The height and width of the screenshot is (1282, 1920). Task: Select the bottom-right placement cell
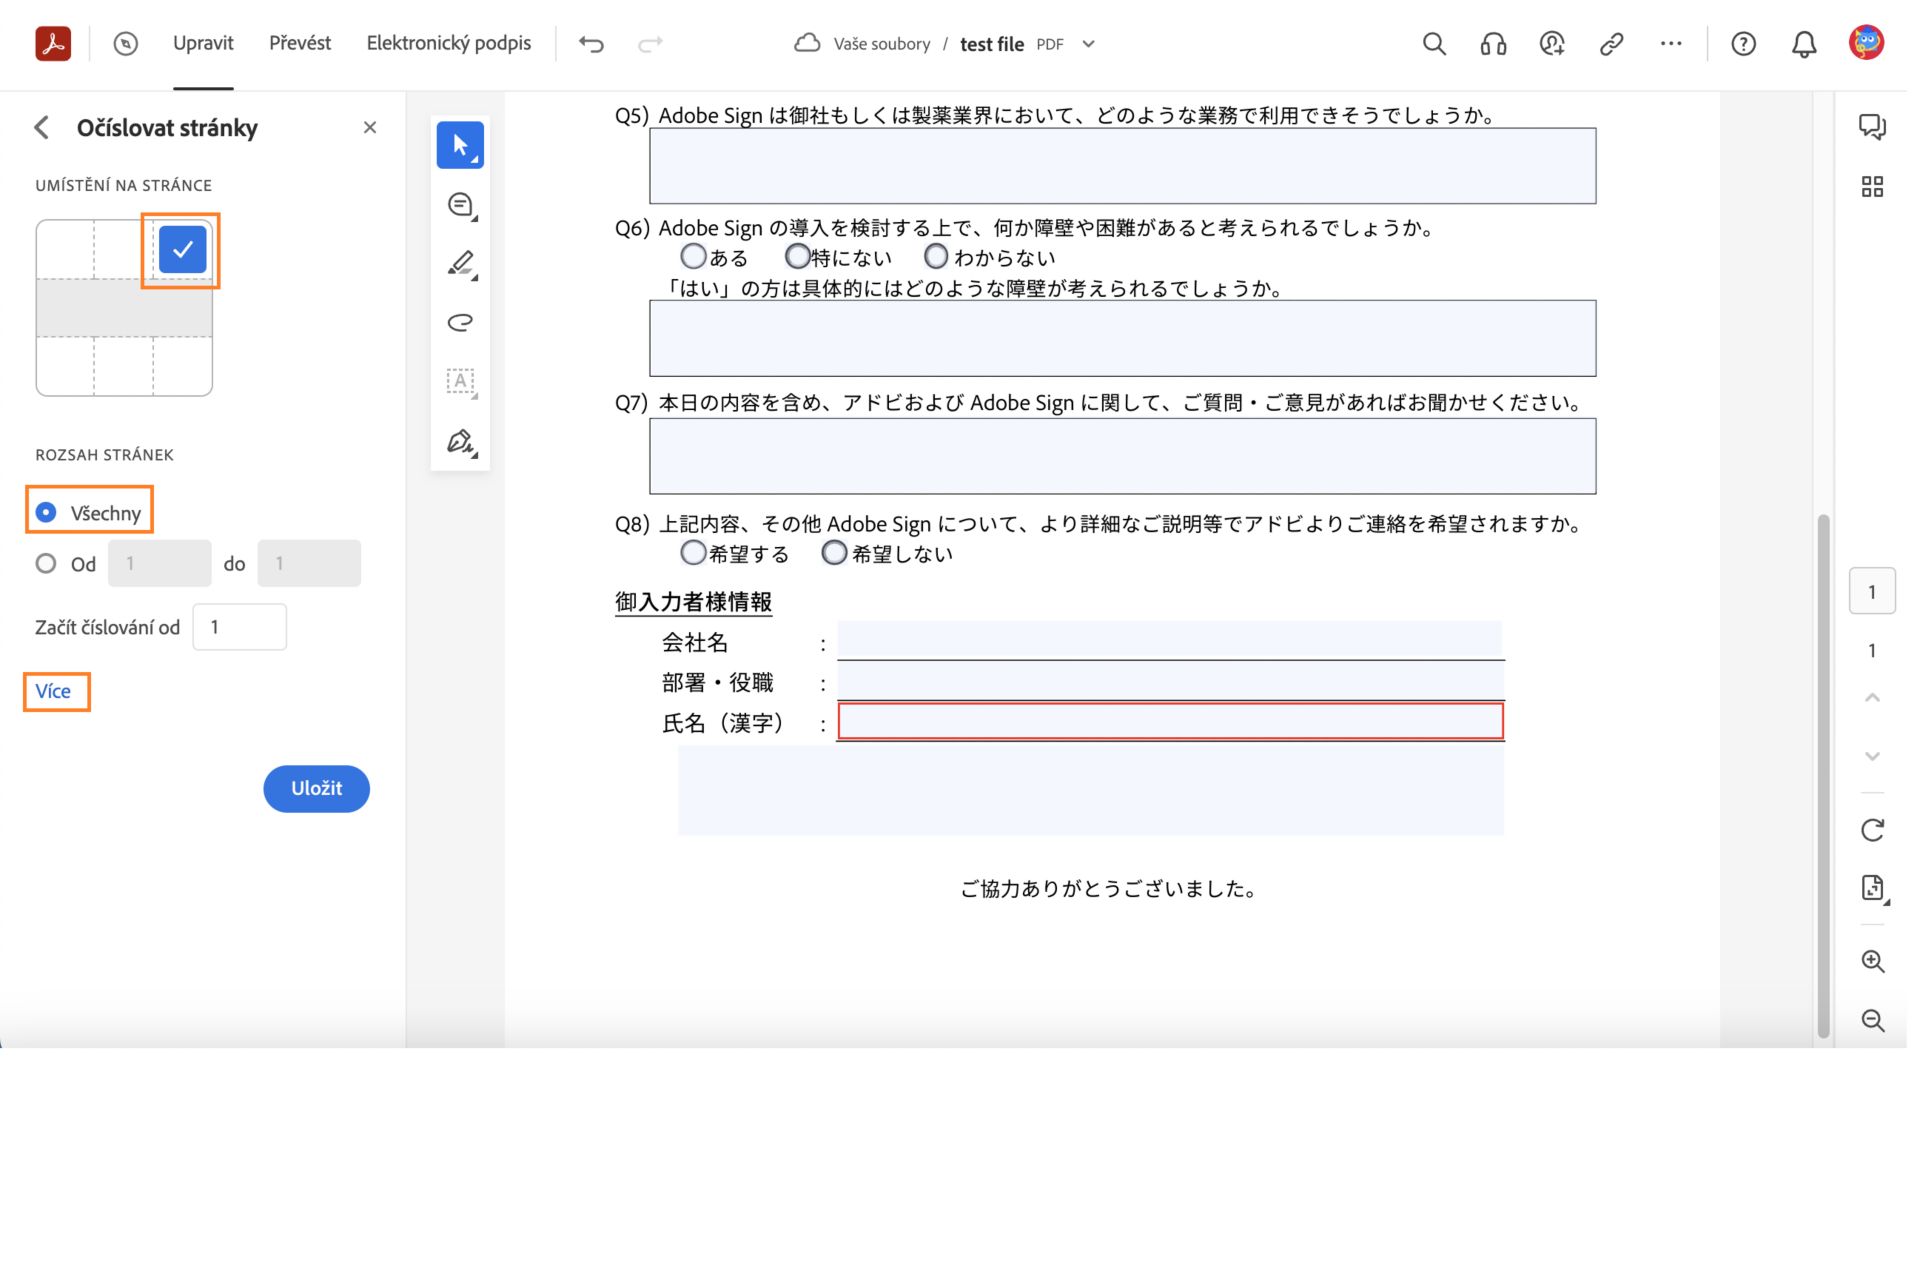[x=183, y=367]
